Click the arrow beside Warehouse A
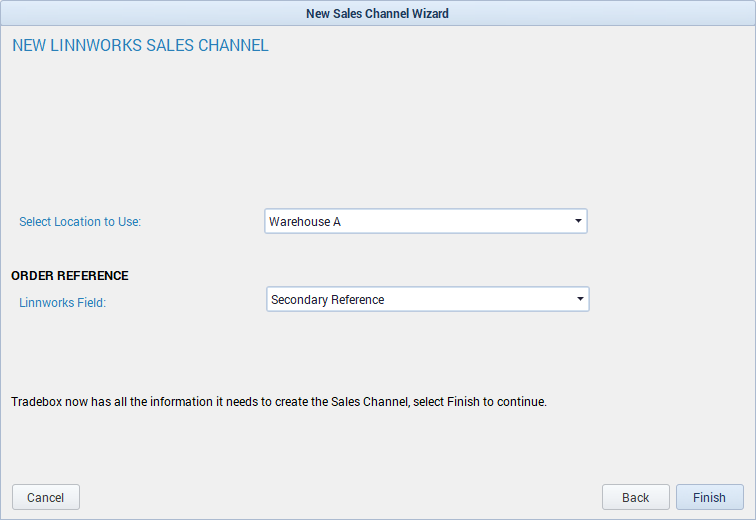 click(x=578, y=221)
